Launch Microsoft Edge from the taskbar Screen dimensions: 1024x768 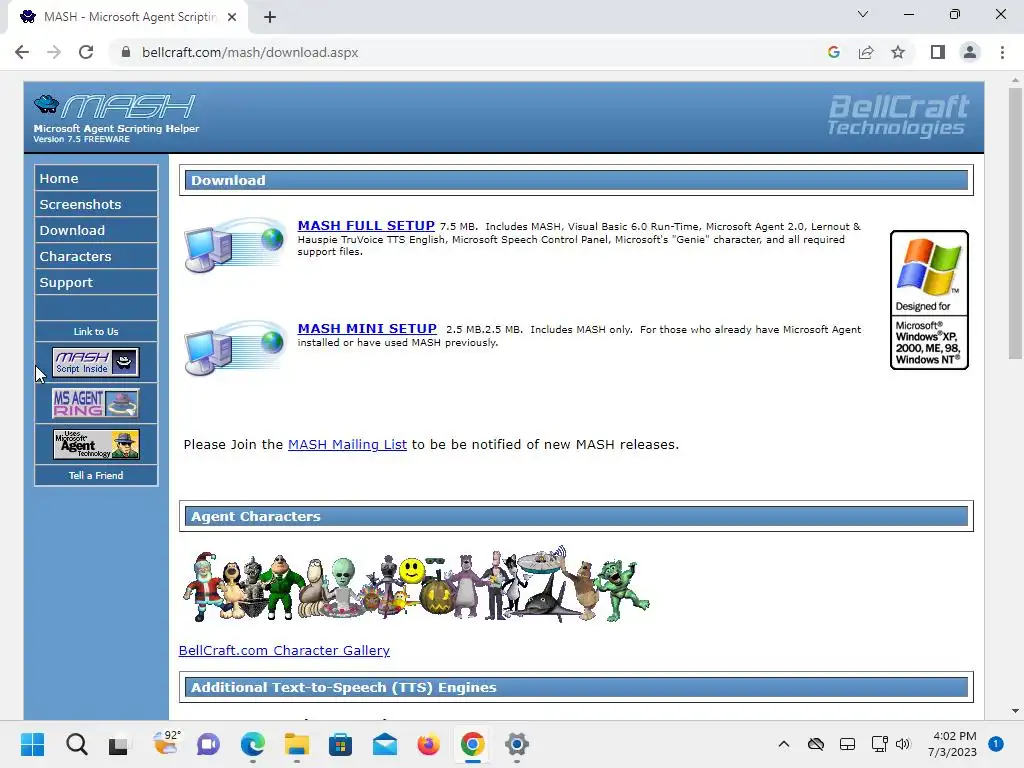point(253,744)
